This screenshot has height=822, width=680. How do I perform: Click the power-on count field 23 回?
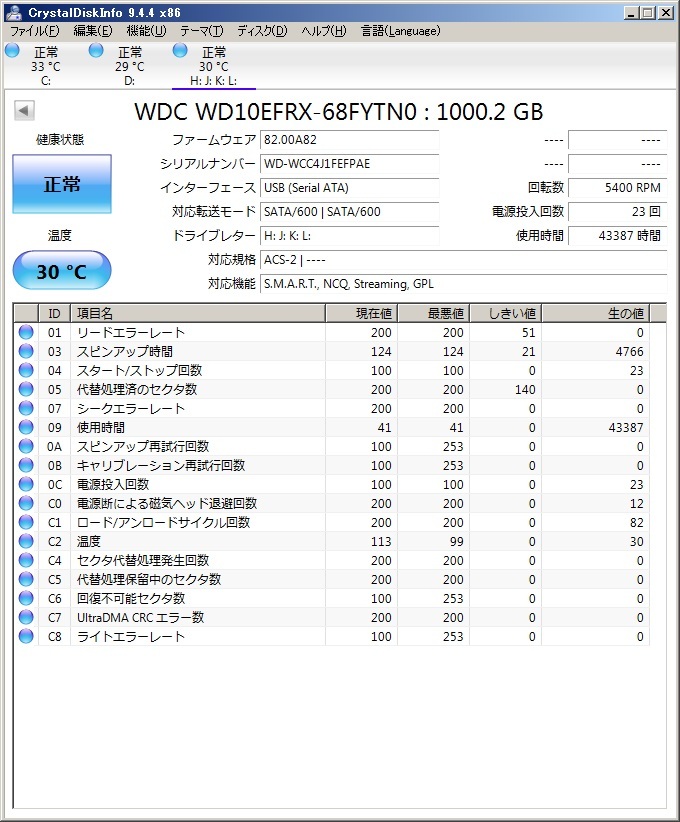618,212
